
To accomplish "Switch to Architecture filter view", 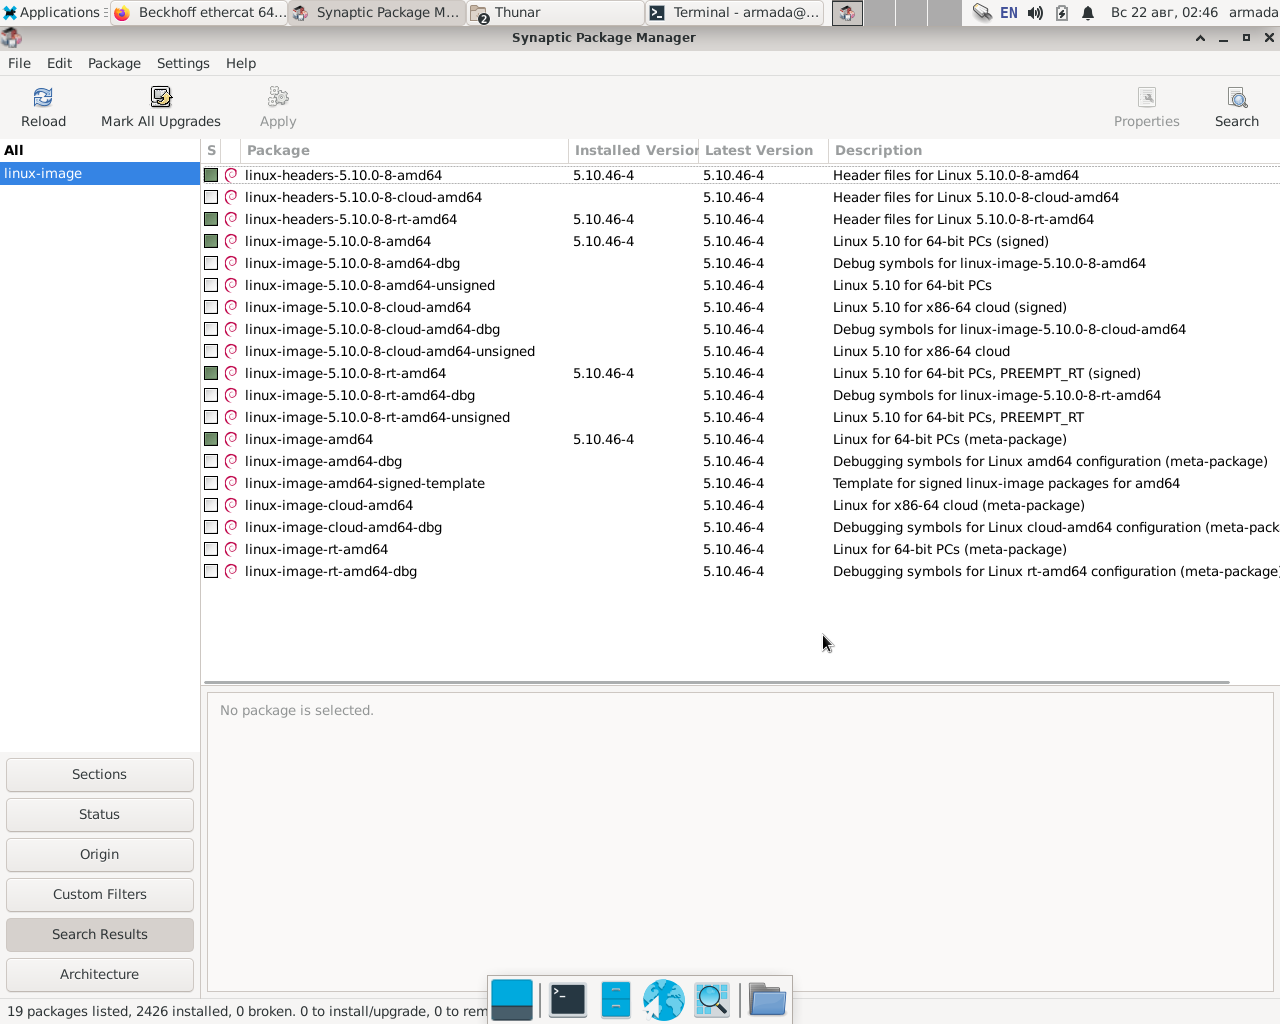I will (100, 975).
